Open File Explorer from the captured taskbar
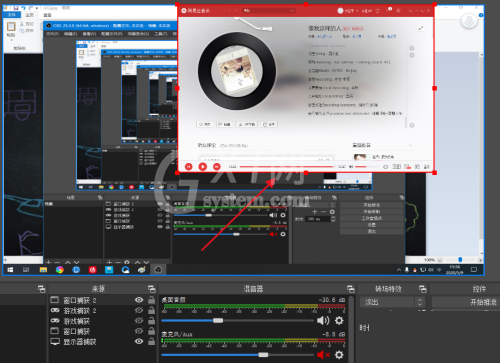Image resolution: width=500 pixels, height=363 pixels. click(x=43, y=270)
